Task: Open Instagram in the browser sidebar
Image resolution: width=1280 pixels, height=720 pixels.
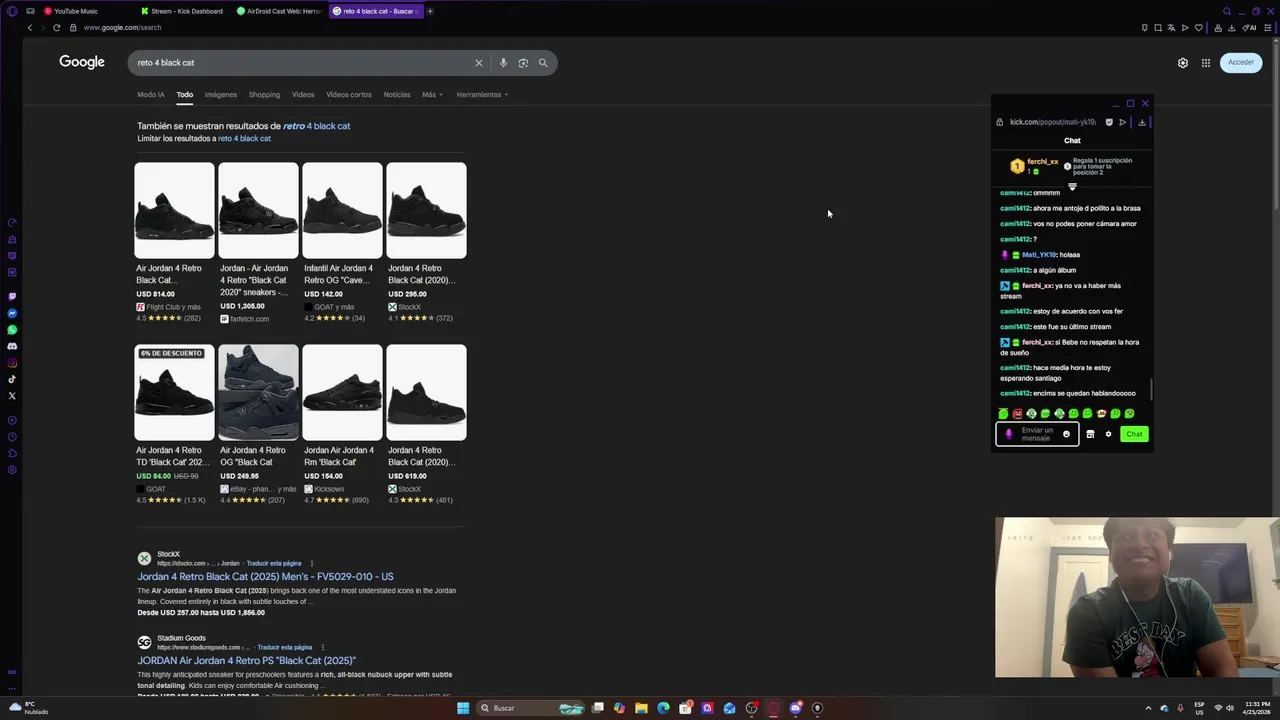Action: click(12, 363)
